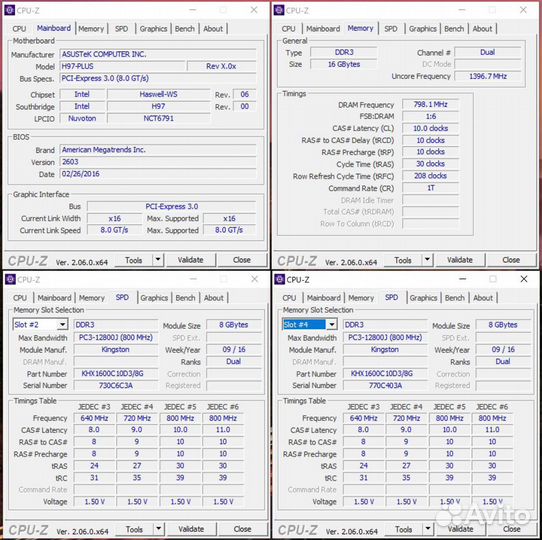Switch to the SPD tab in the Memory window
Viewport: 542px width, 540px height.
click(391, 29)
